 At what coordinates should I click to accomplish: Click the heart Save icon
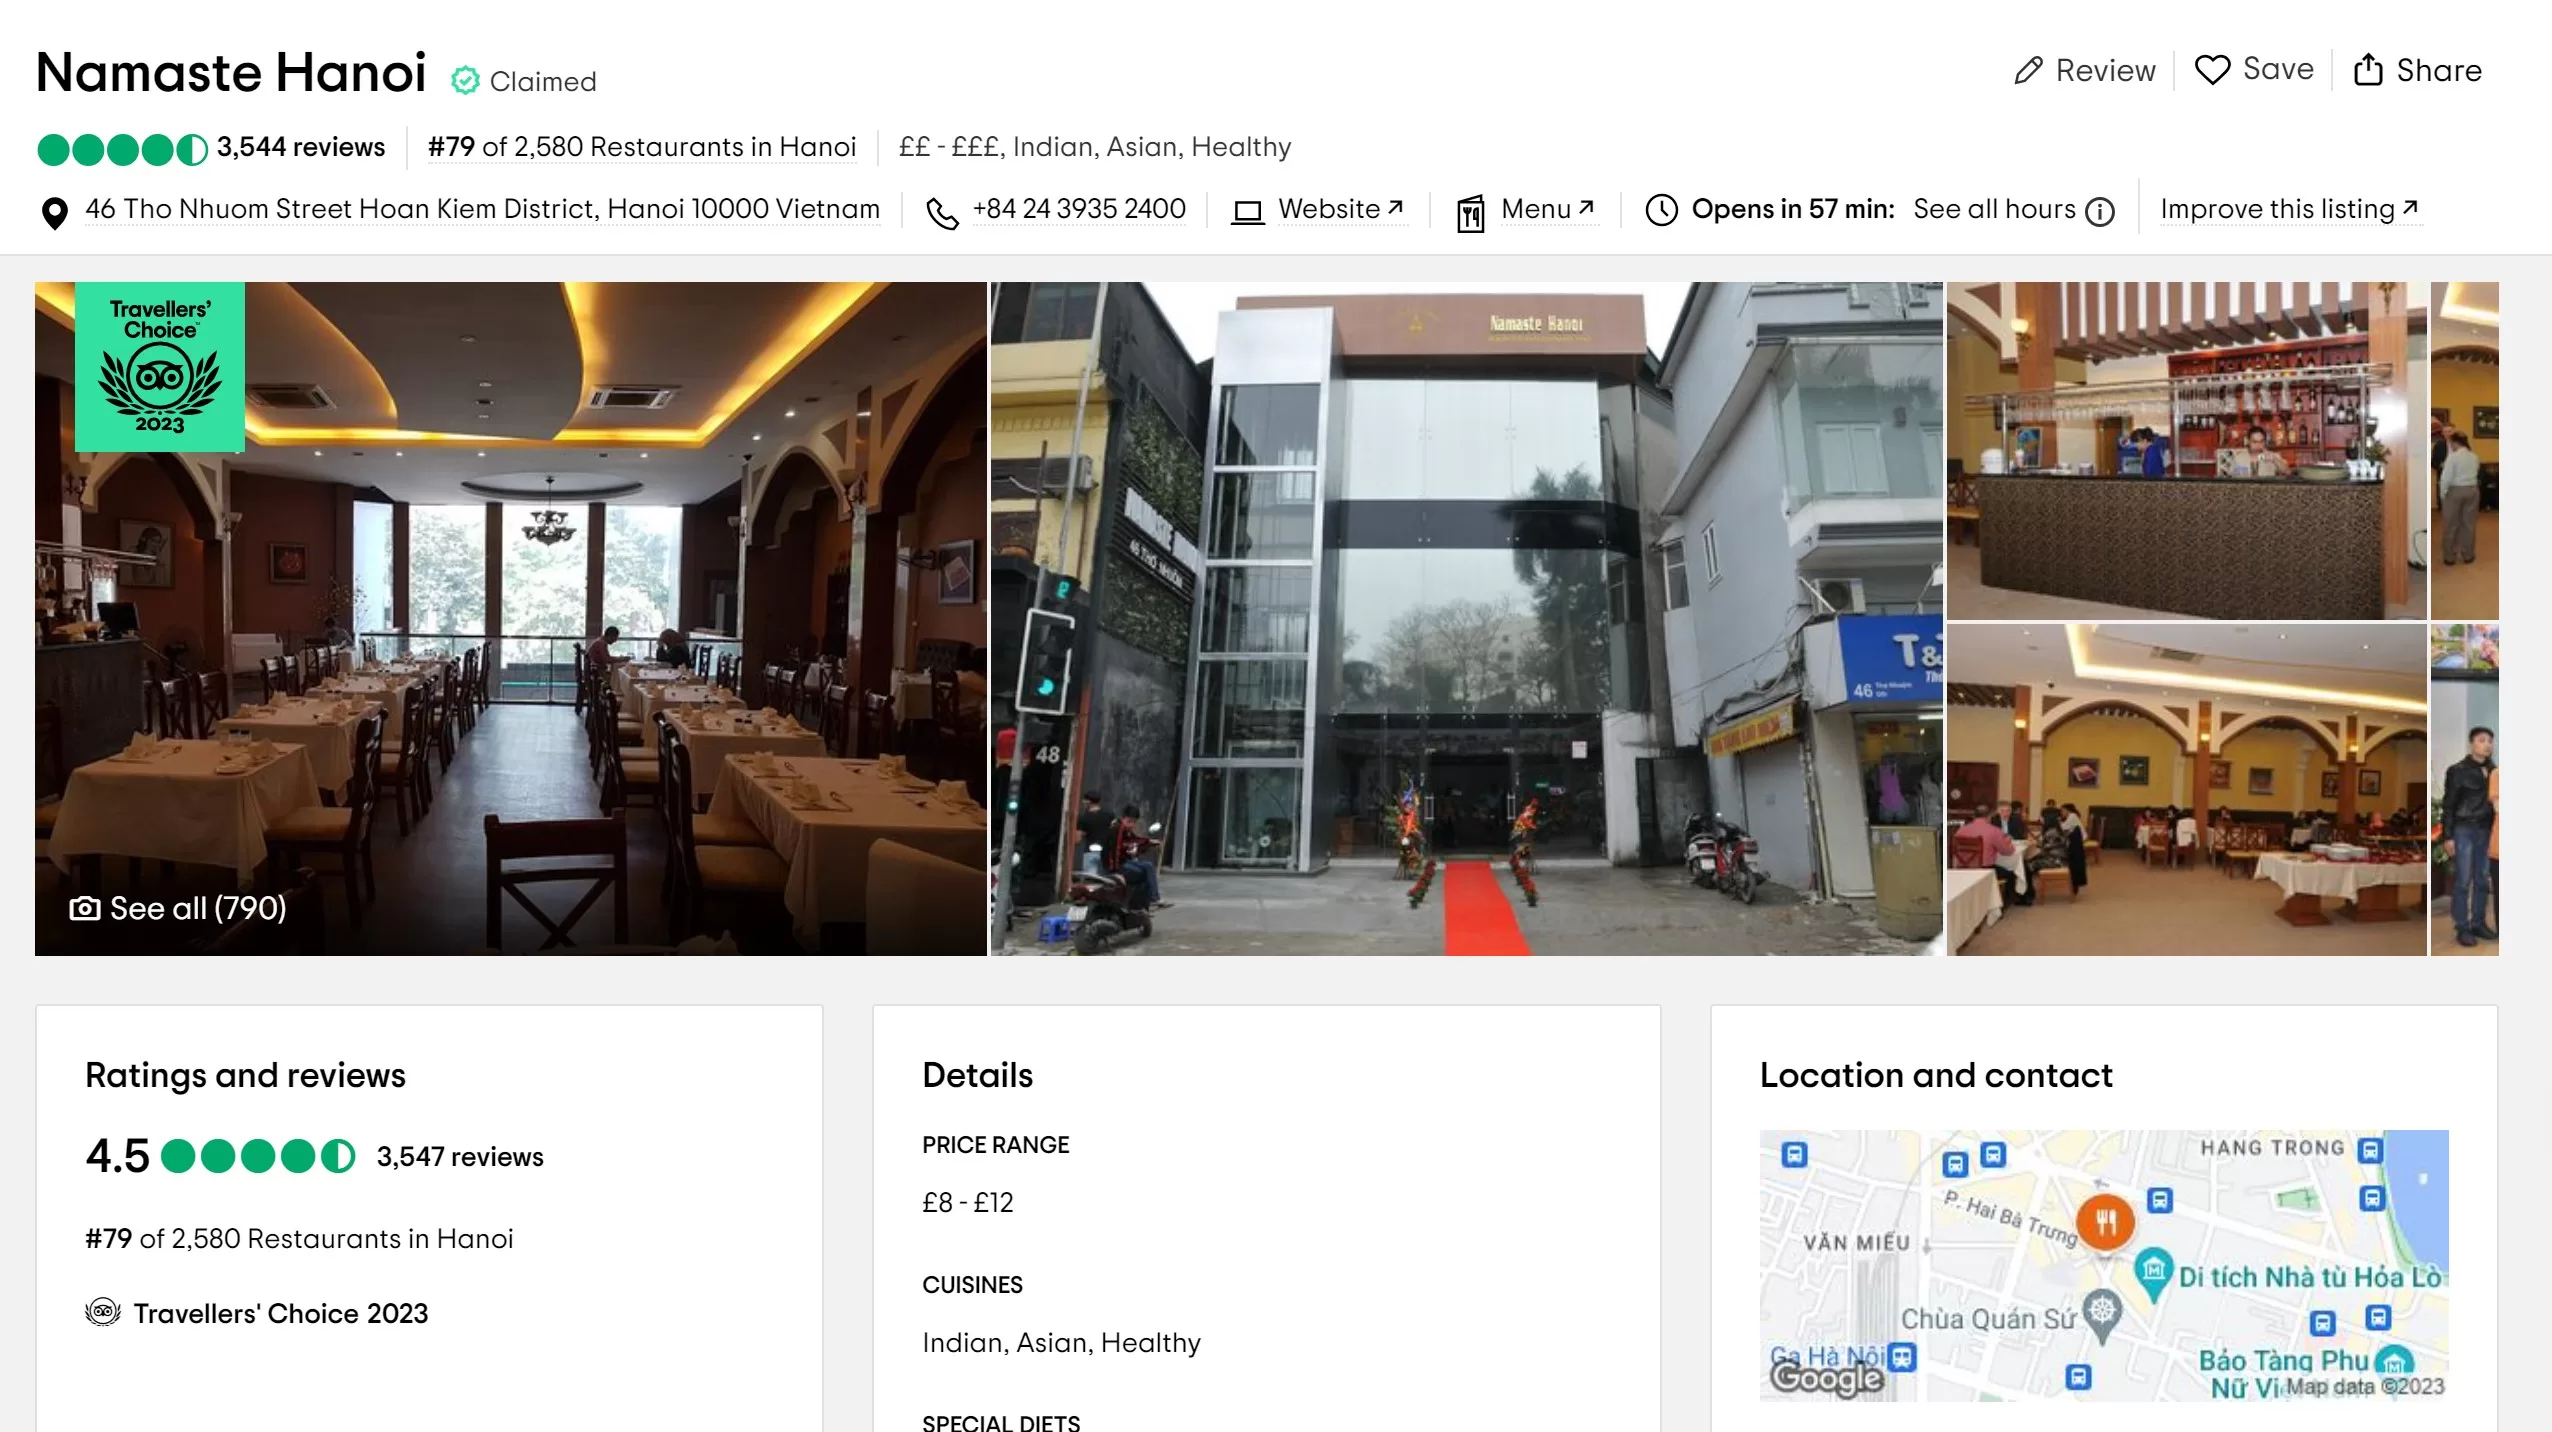click(x=2212, y=69)
